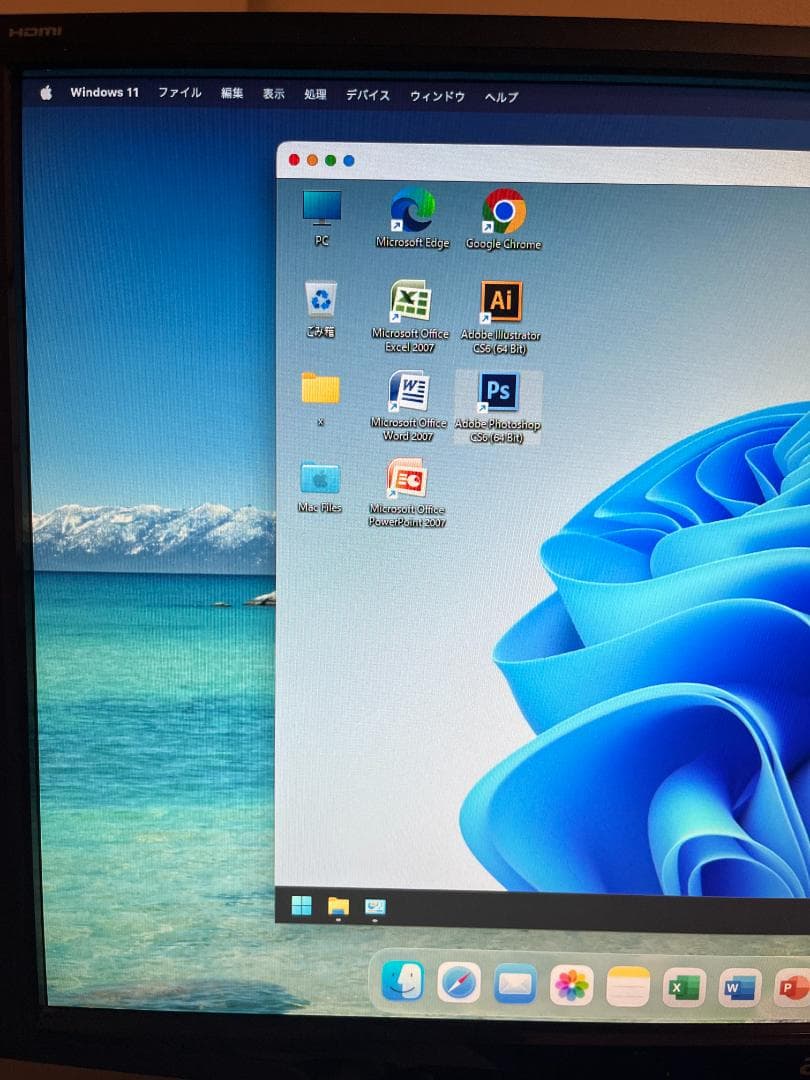Select Microsoft Office Word 2007 shortcut
Image resolution: width=810 pixels, height=1080 pixels.
click(408, 391)
